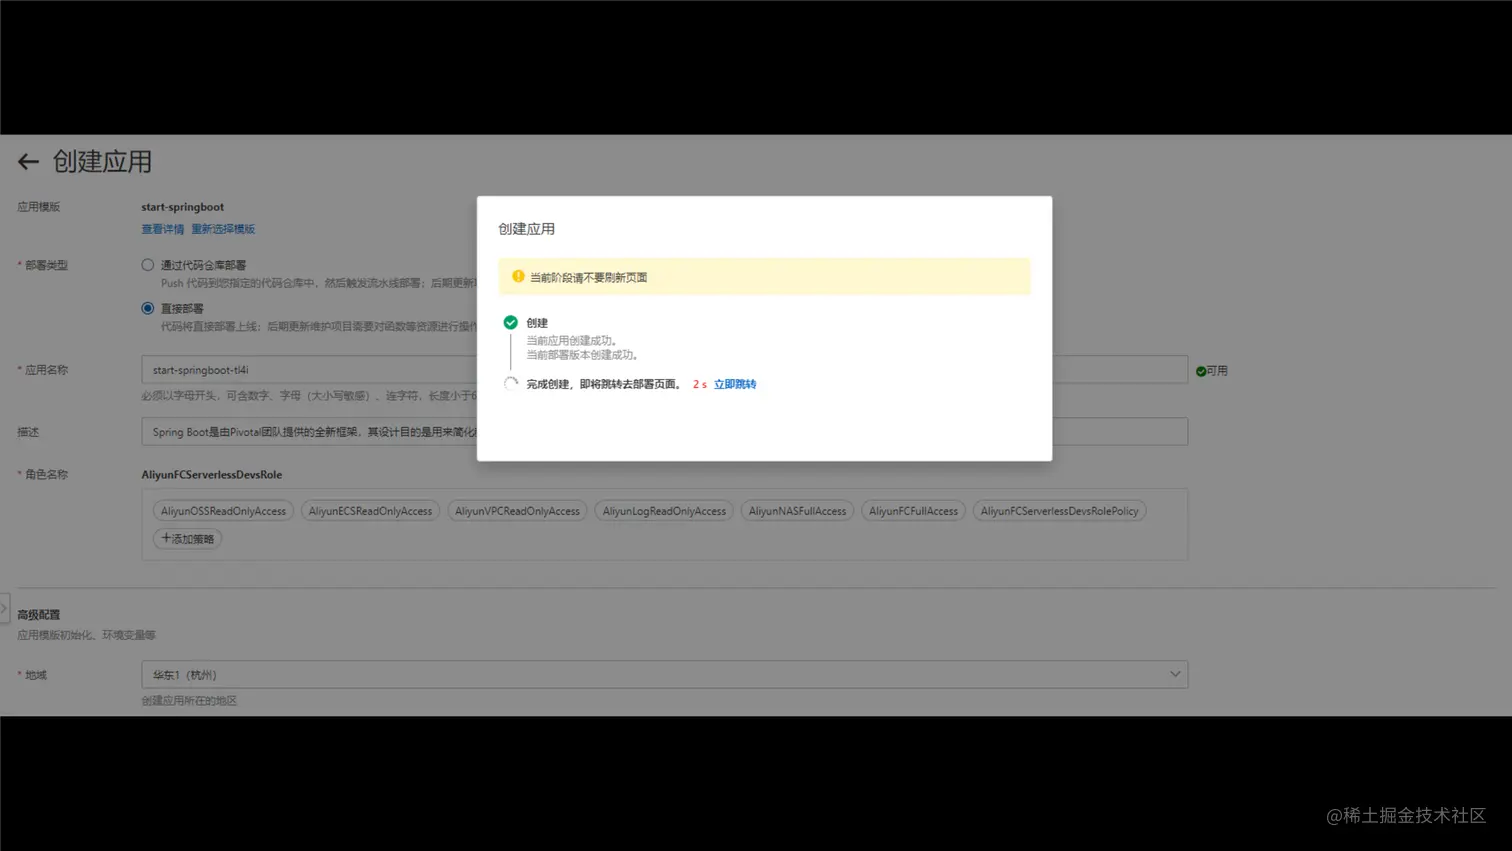Click the AliyunNASFullAccess policy tag

(x=798, y=510)
